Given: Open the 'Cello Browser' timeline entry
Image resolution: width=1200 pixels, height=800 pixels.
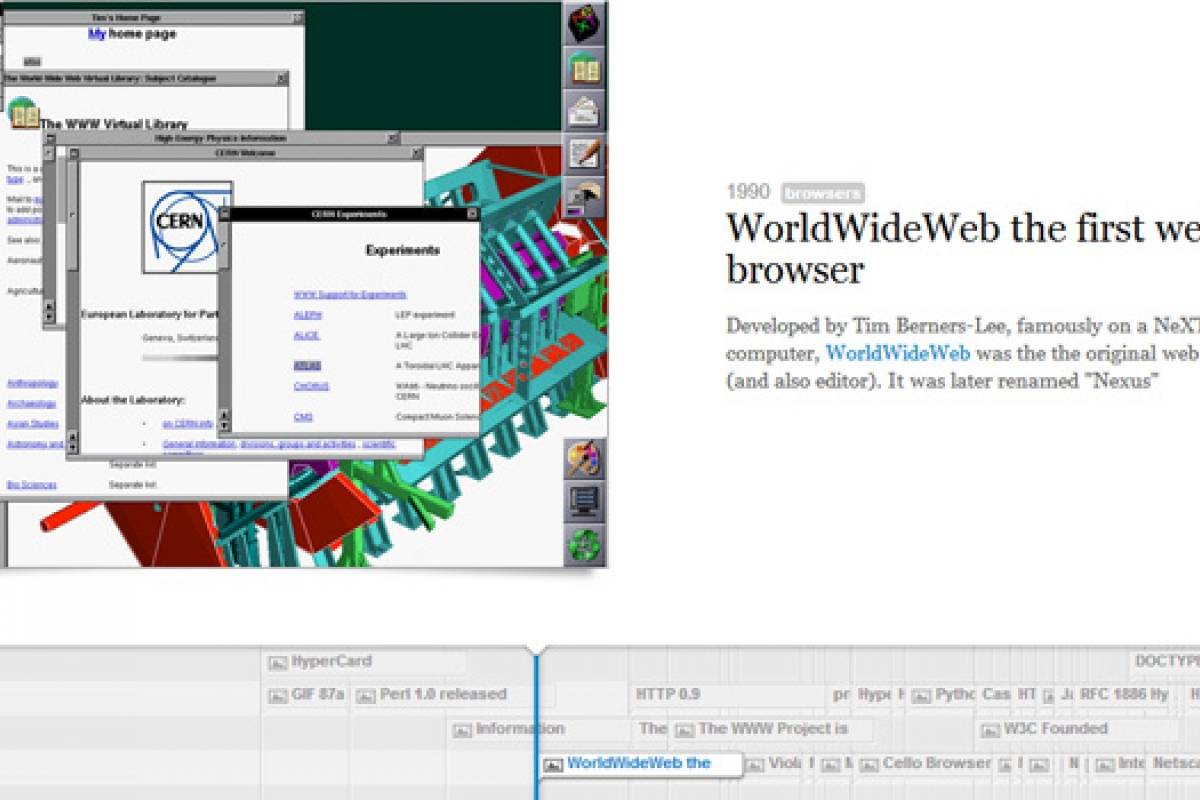Looking at the screenshot, I should click(936, 763).
